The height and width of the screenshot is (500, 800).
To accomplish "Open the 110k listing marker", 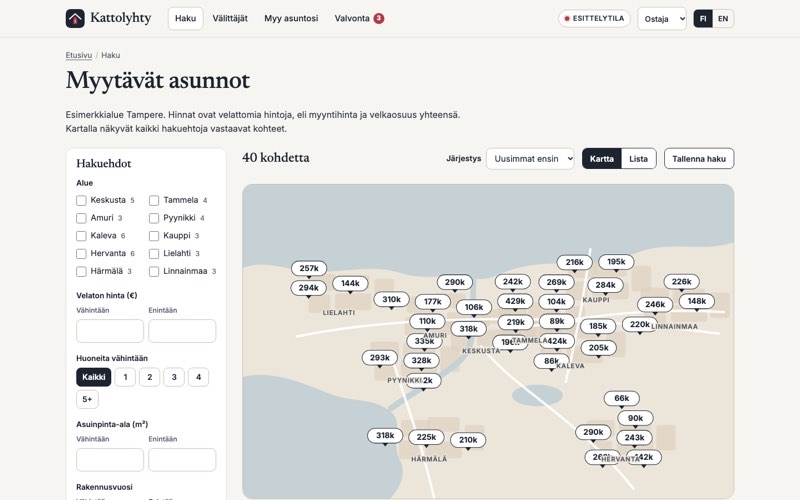I will click(x=427, y=321).
